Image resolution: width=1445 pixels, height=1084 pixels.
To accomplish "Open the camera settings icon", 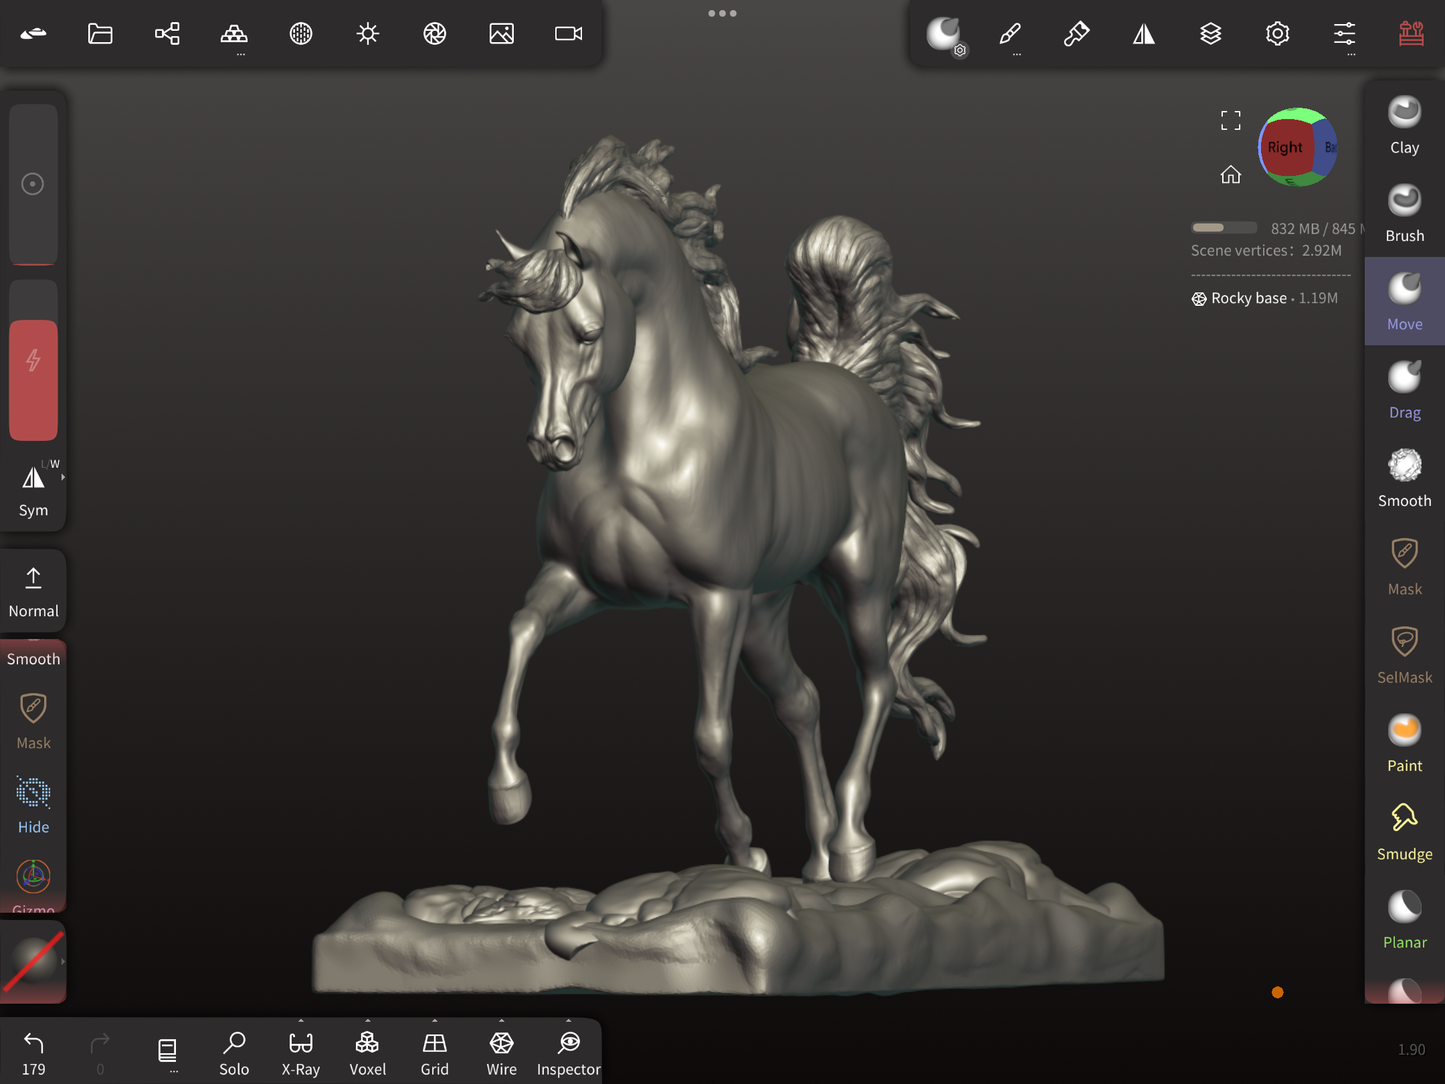I will click(568, 34).
